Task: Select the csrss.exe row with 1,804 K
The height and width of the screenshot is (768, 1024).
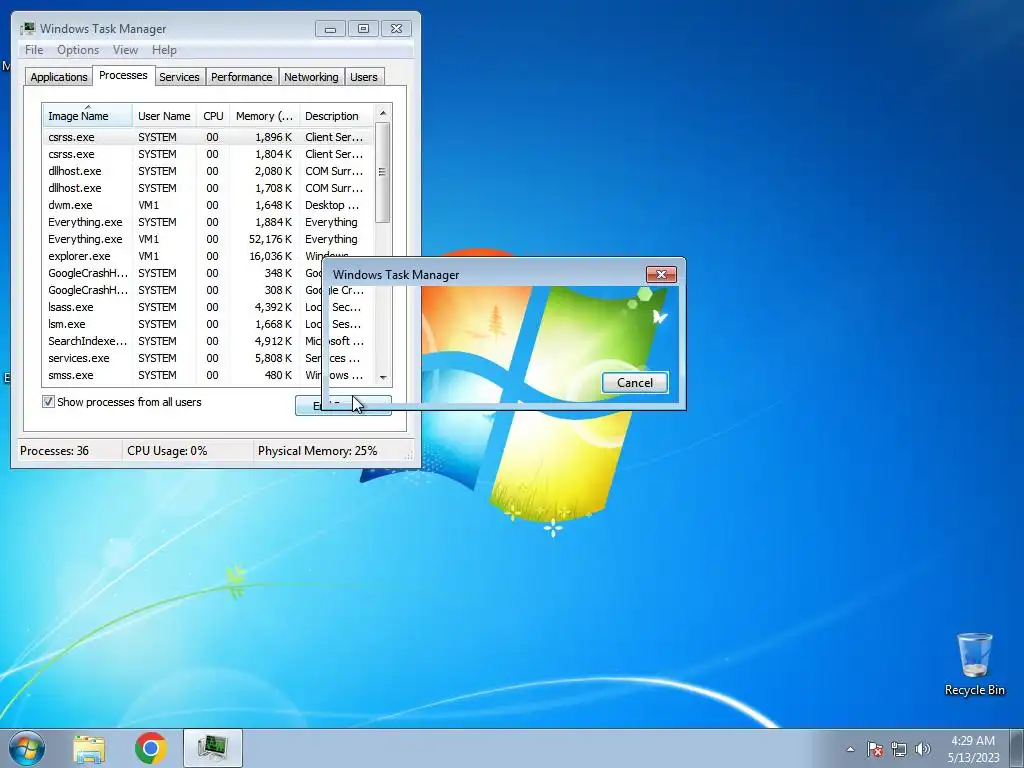Action: pos(208,154)
